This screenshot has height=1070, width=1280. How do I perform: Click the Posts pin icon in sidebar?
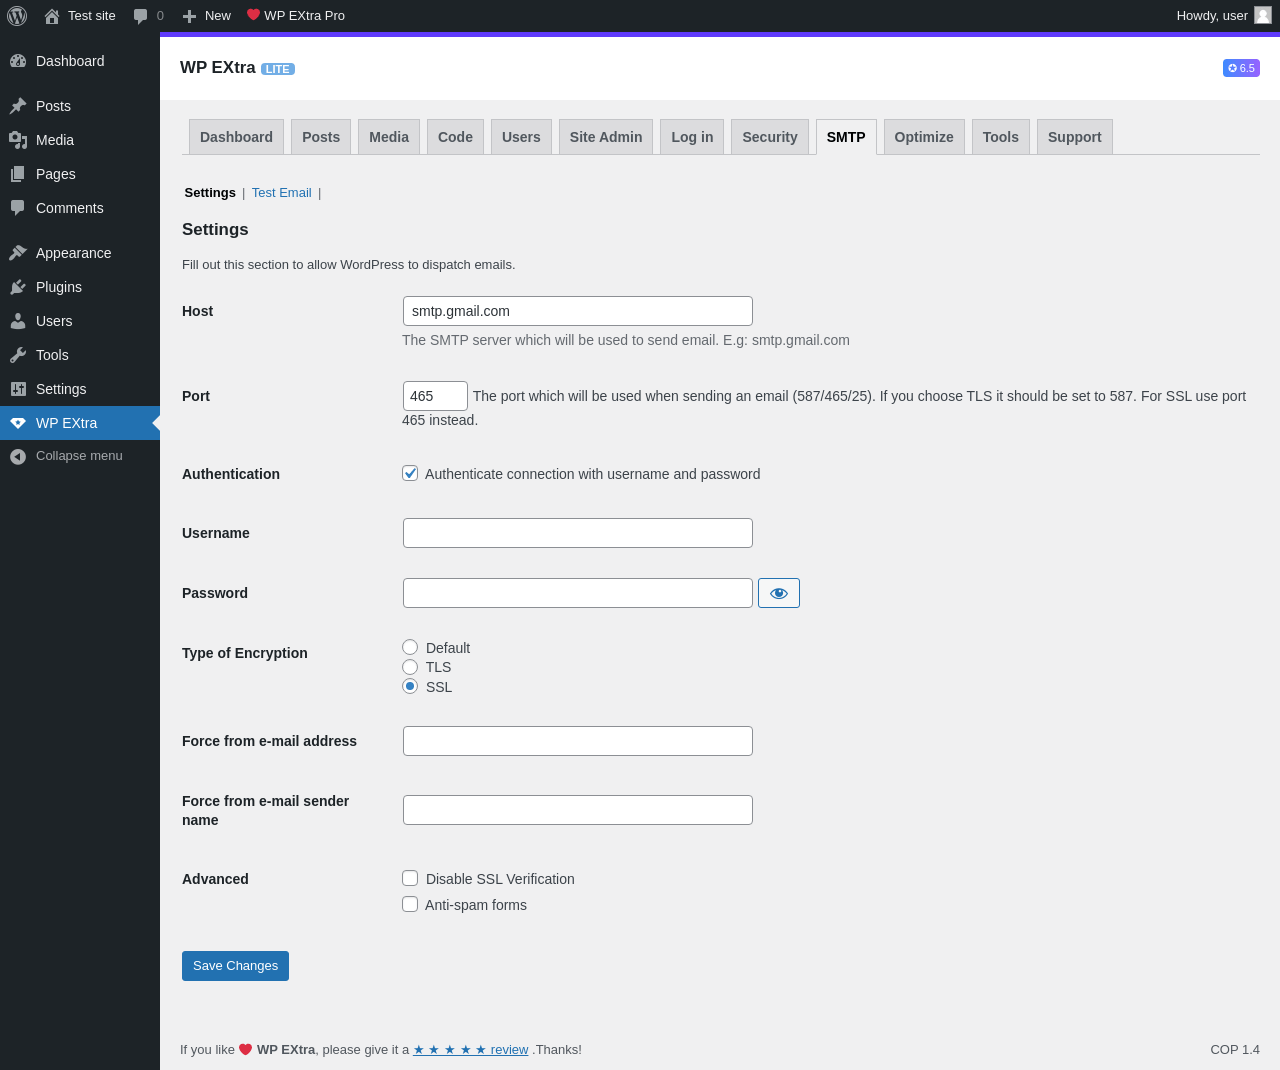click(18, 106)
